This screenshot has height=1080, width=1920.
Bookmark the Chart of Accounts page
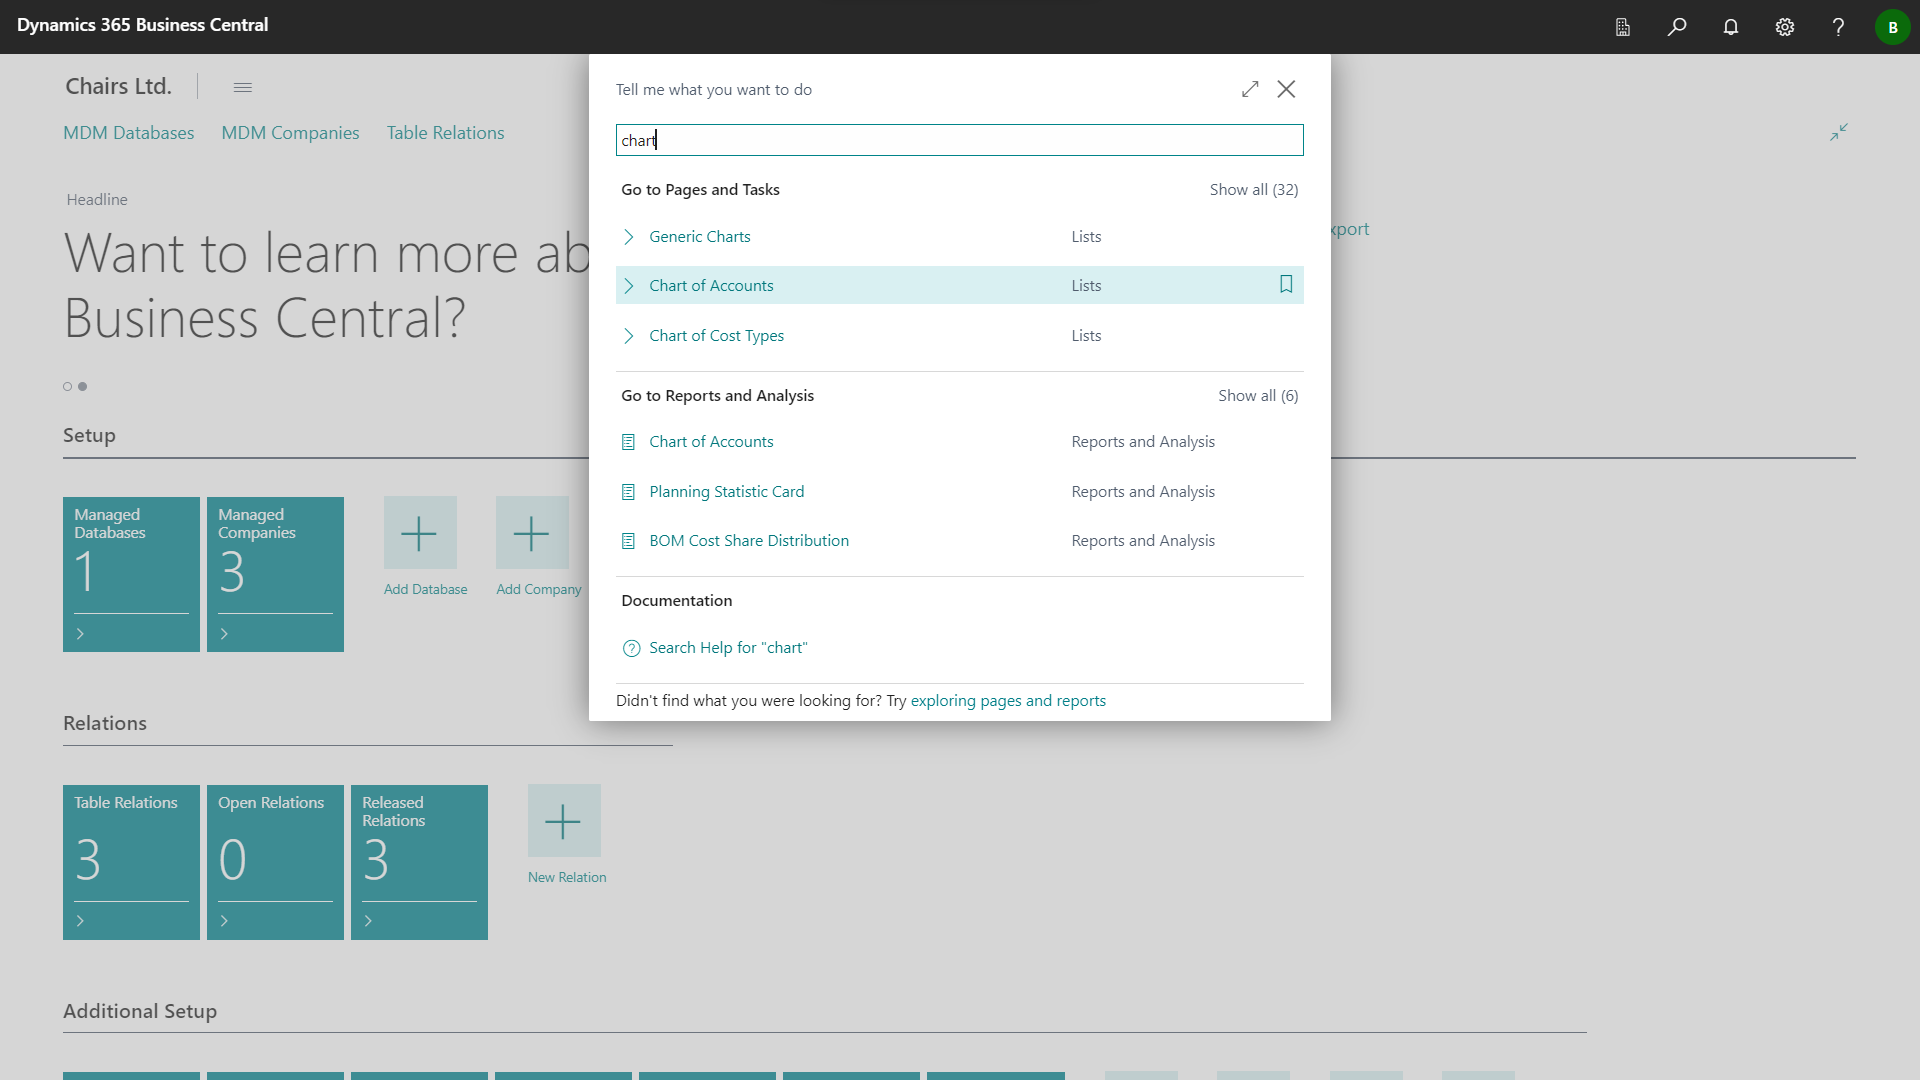(1286, 285)
